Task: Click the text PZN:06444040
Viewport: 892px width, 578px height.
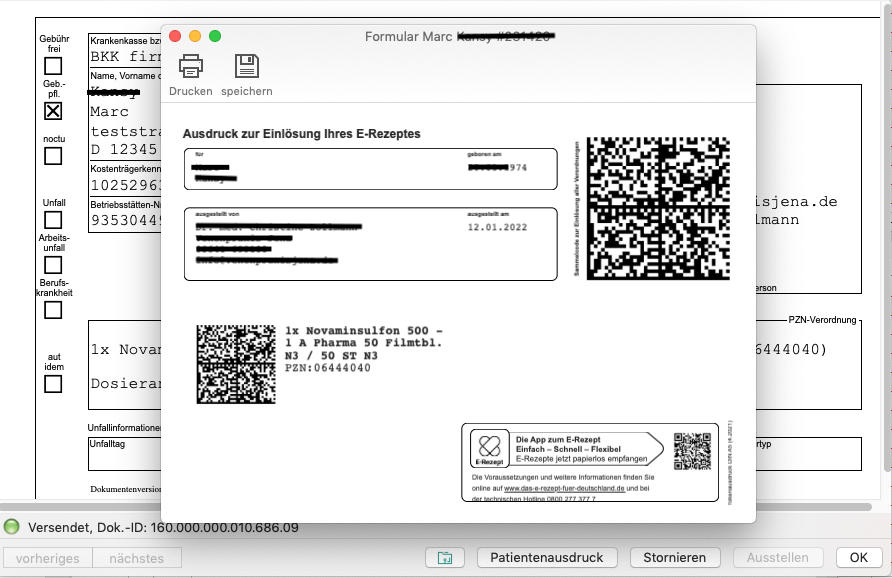Action: (328, 368)
